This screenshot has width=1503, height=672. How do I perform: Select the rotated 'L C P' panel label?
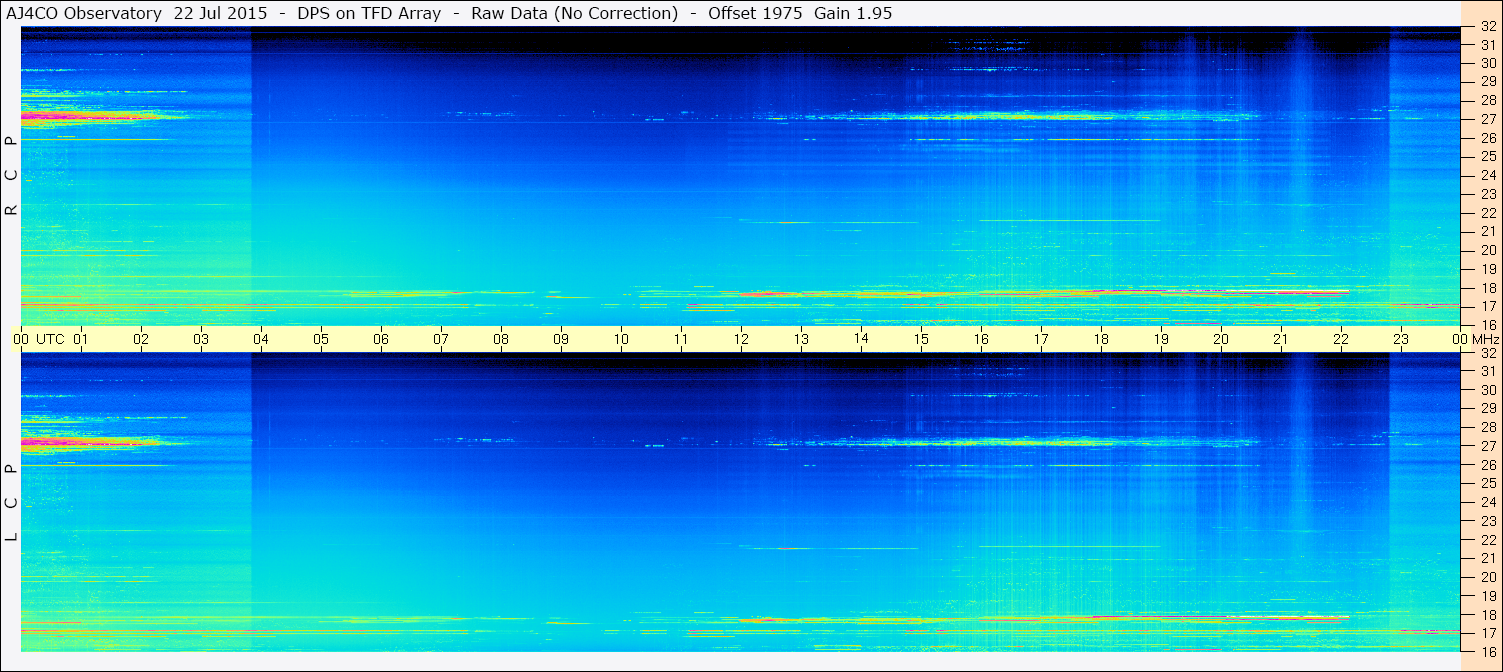(x=12, y=503)
